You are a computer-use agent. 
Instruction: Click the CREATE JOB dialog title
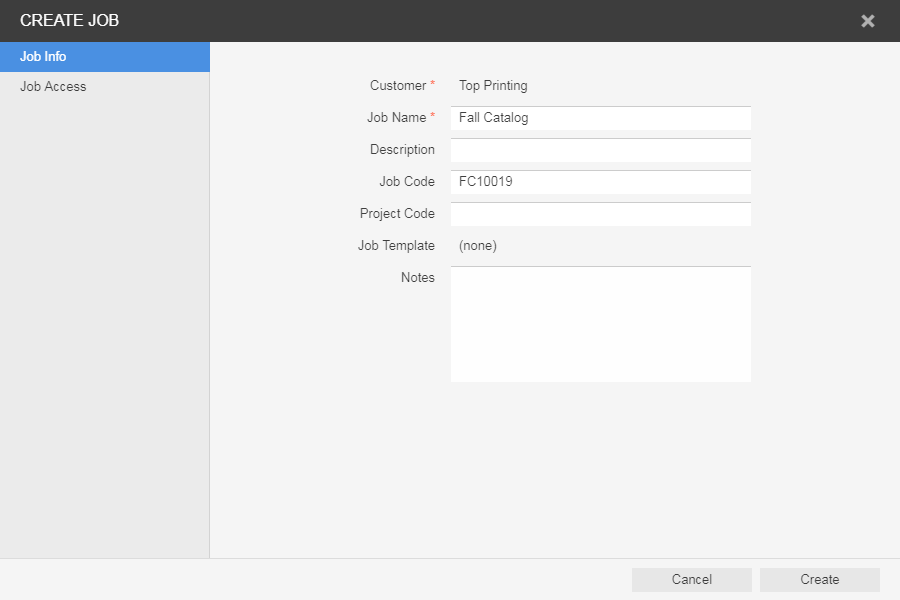click(69, 21)
